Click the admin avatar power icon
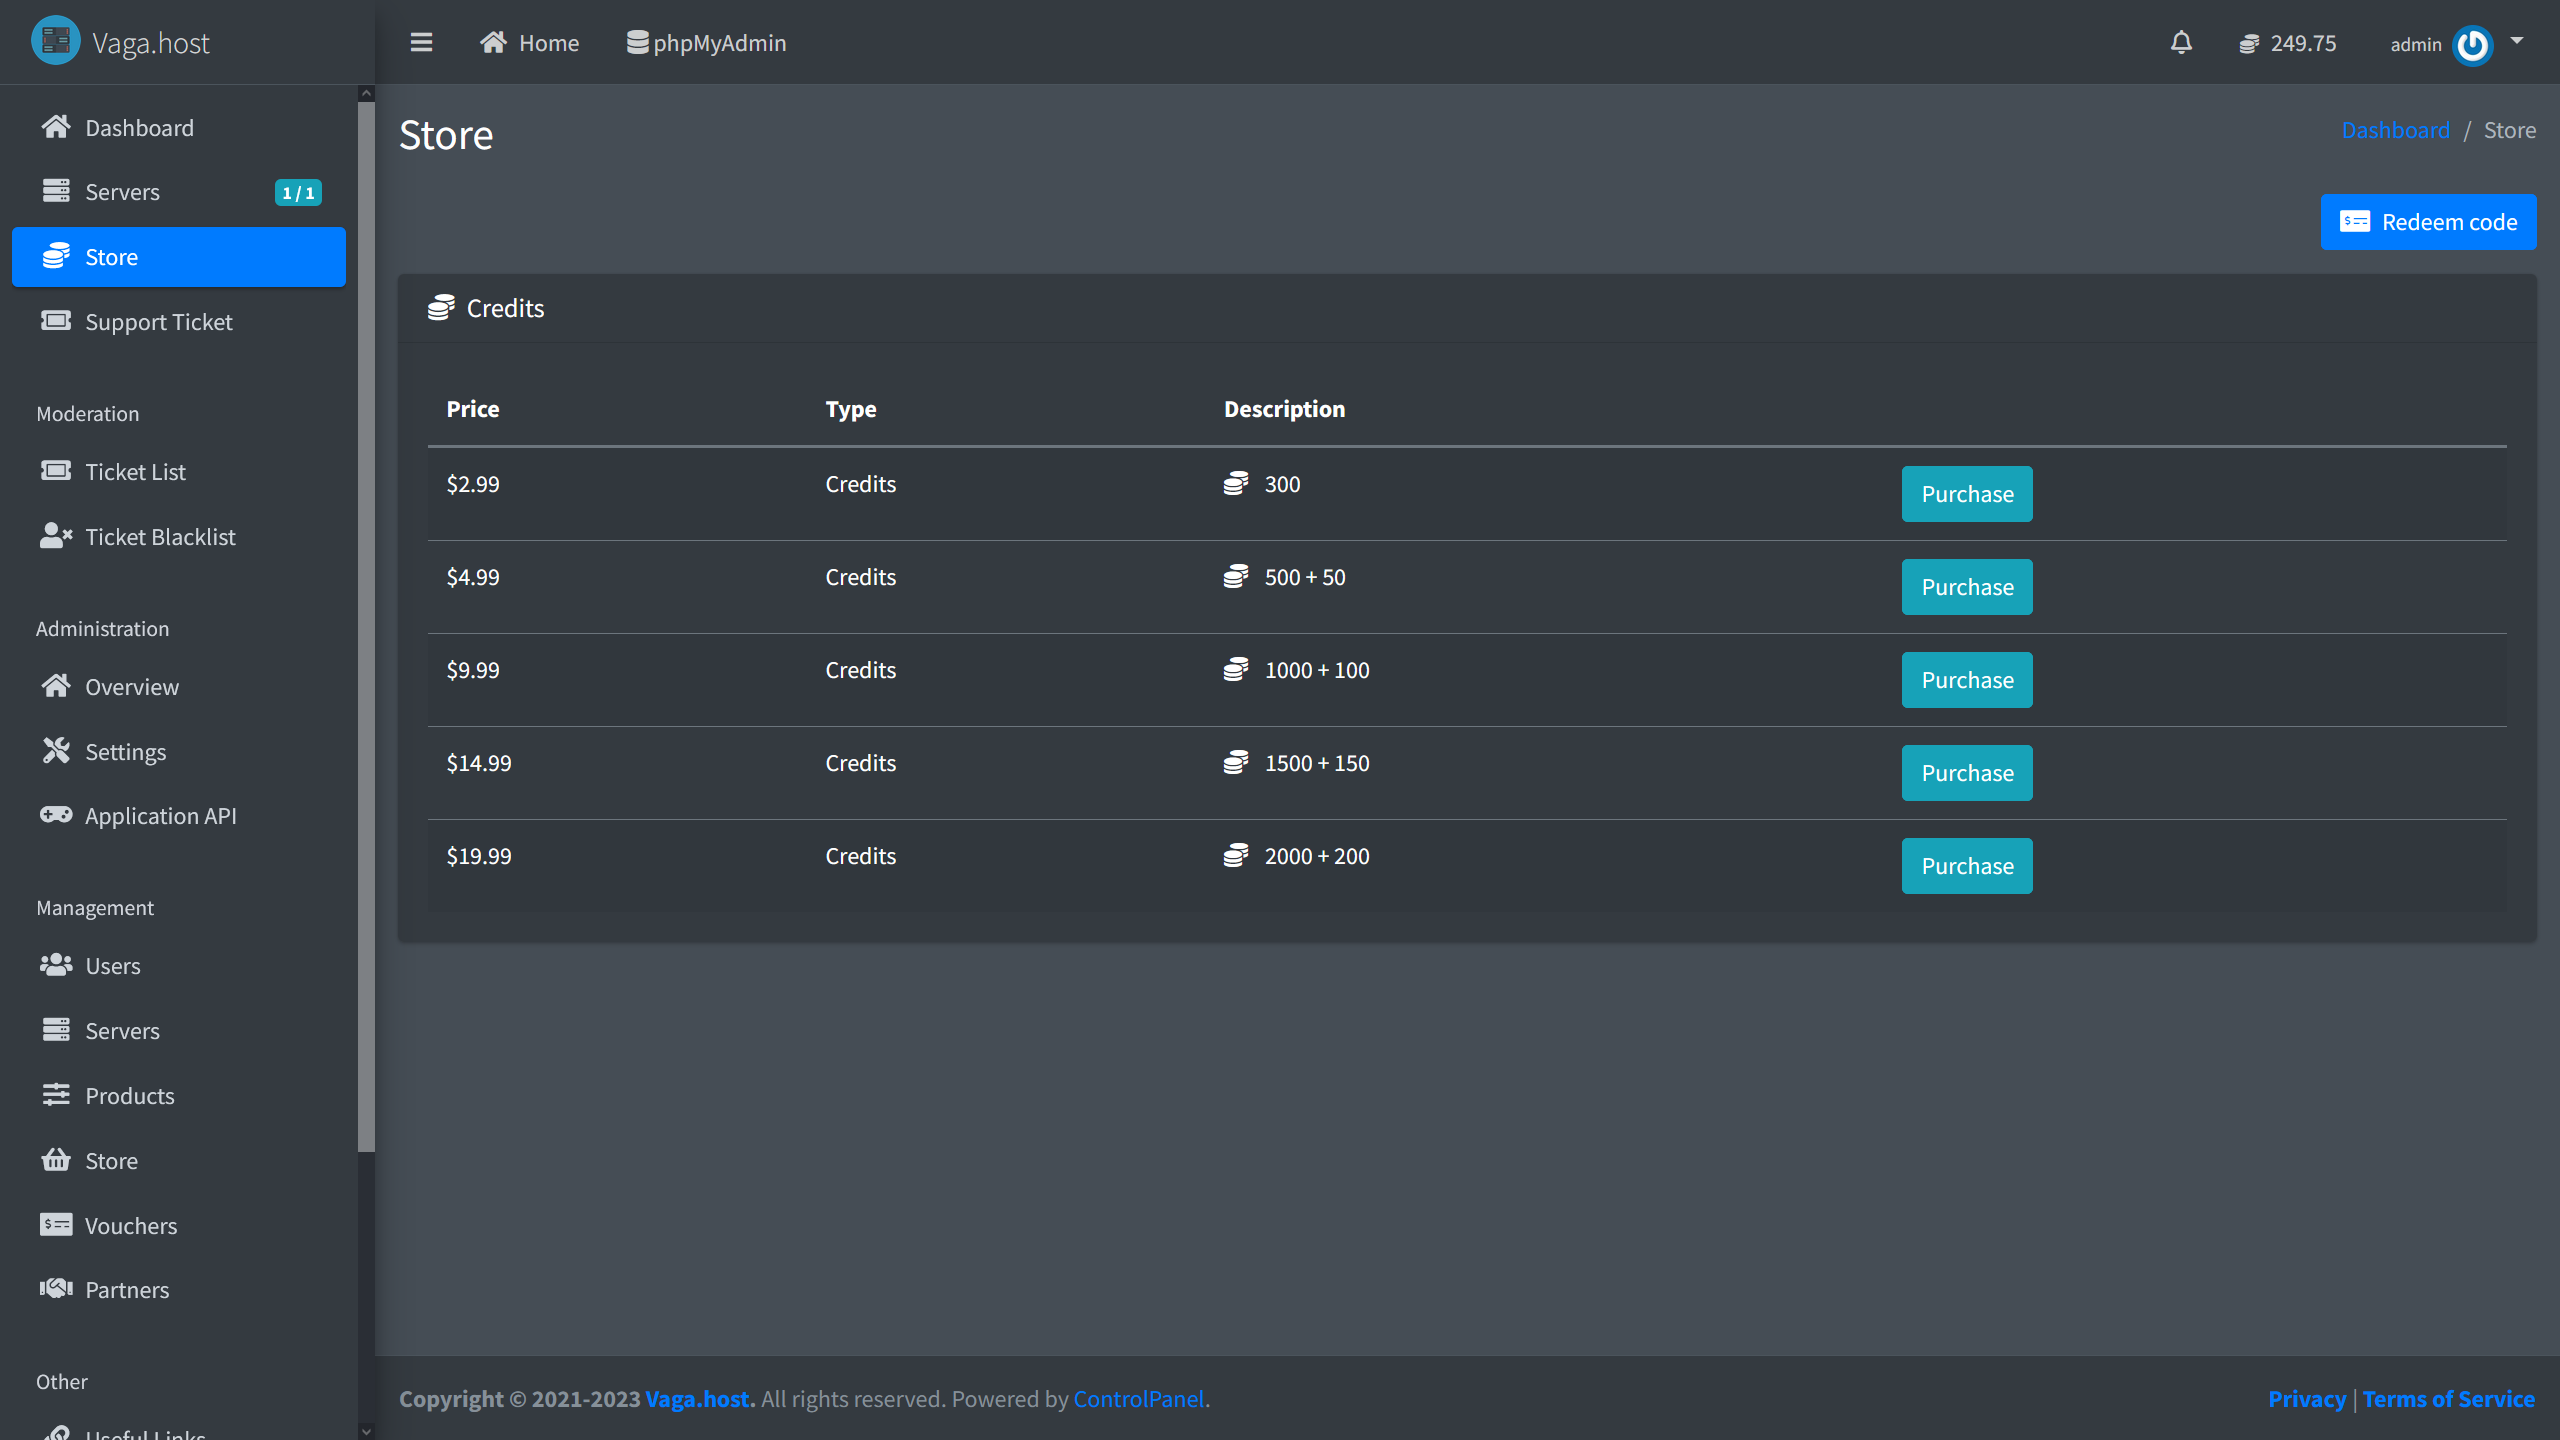Viewport: 2560px width, 1440px height. tap(2472, 45)
